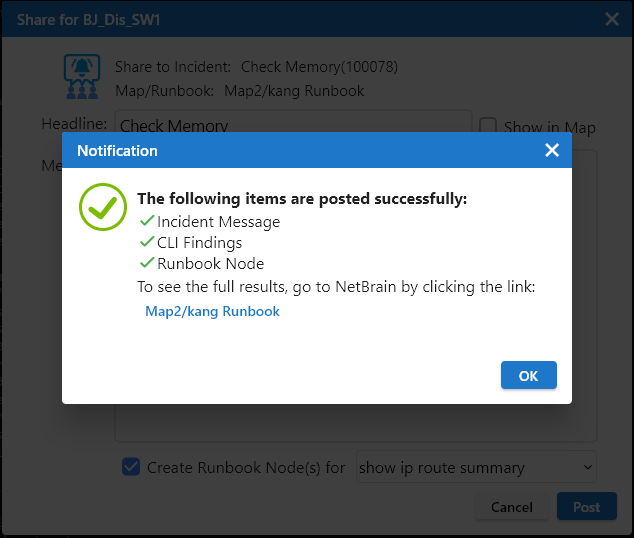Uncheck Create Runbook Node(s) for
Viewport: 634px width, 538px height.
point(130,466)
